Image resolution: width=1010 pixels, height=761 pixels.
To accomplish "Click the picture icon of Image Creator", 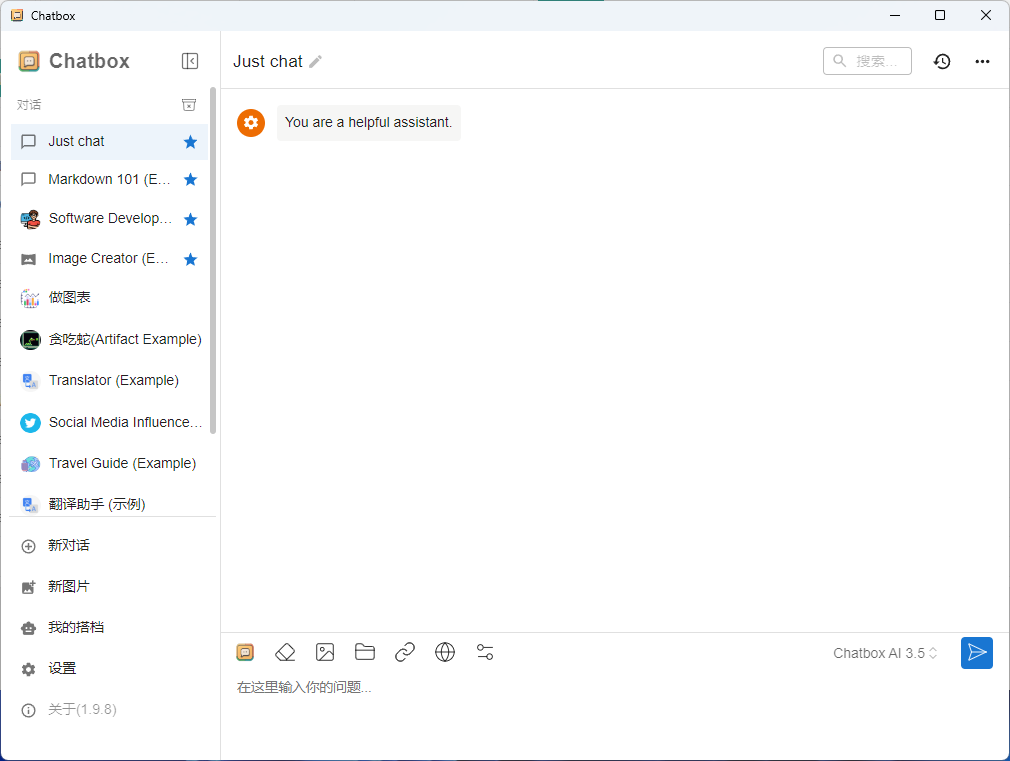I will pos(28,260).
